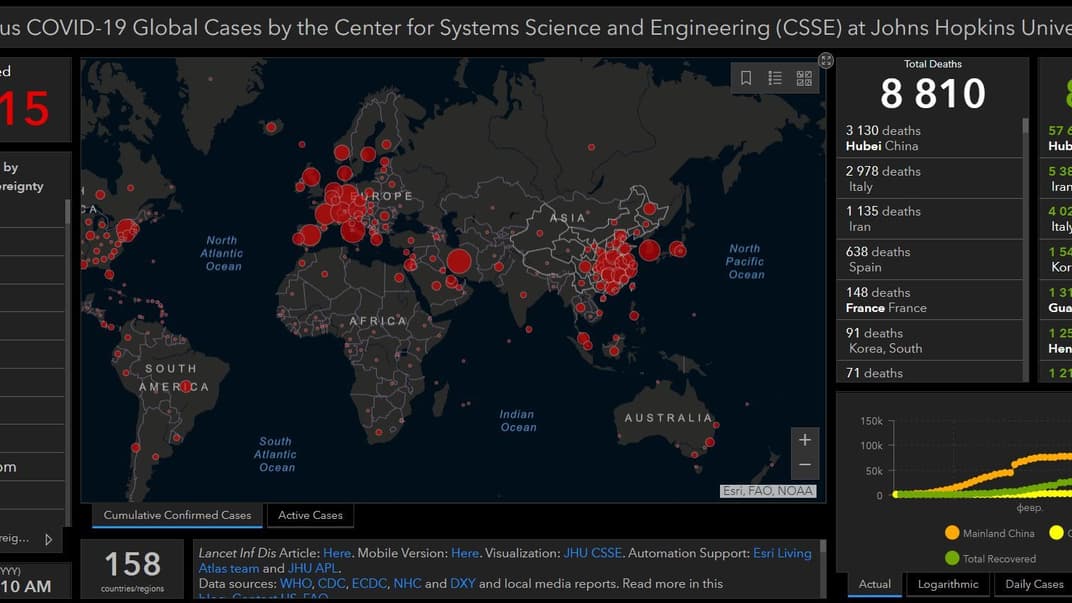This screenshot has width=1072, height=603.
Task: Select Cumulative Confirmed Cases tab
Action: pos(177,515)
